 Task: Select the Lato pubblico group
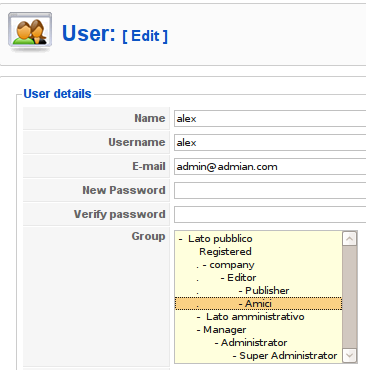coord(258,239)
